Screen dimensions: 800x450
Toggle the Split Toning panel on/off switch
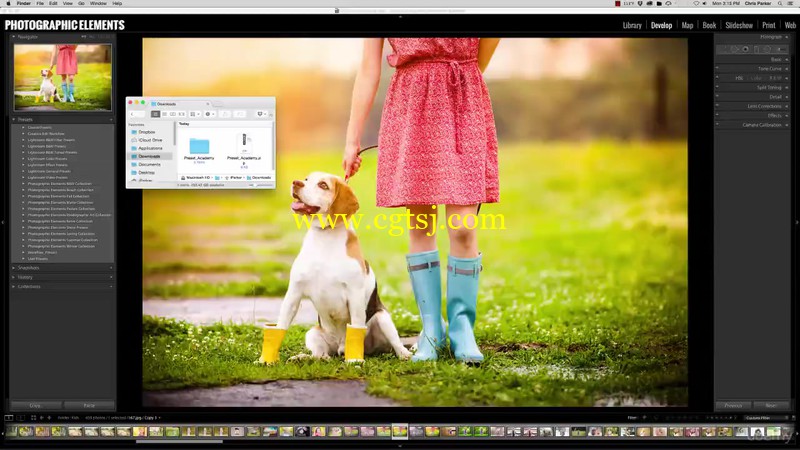(x=717, y=87)
